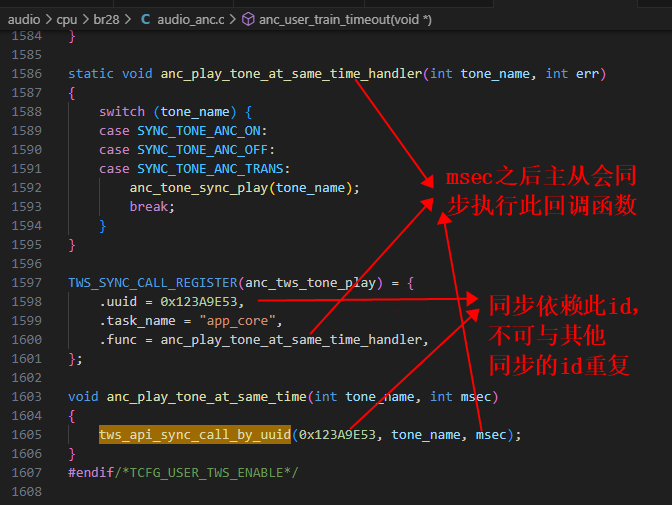Click anc_tws_tone_play identifier
Image resolution: width=672 pixels, height=505 pixels.
point(310,283)
